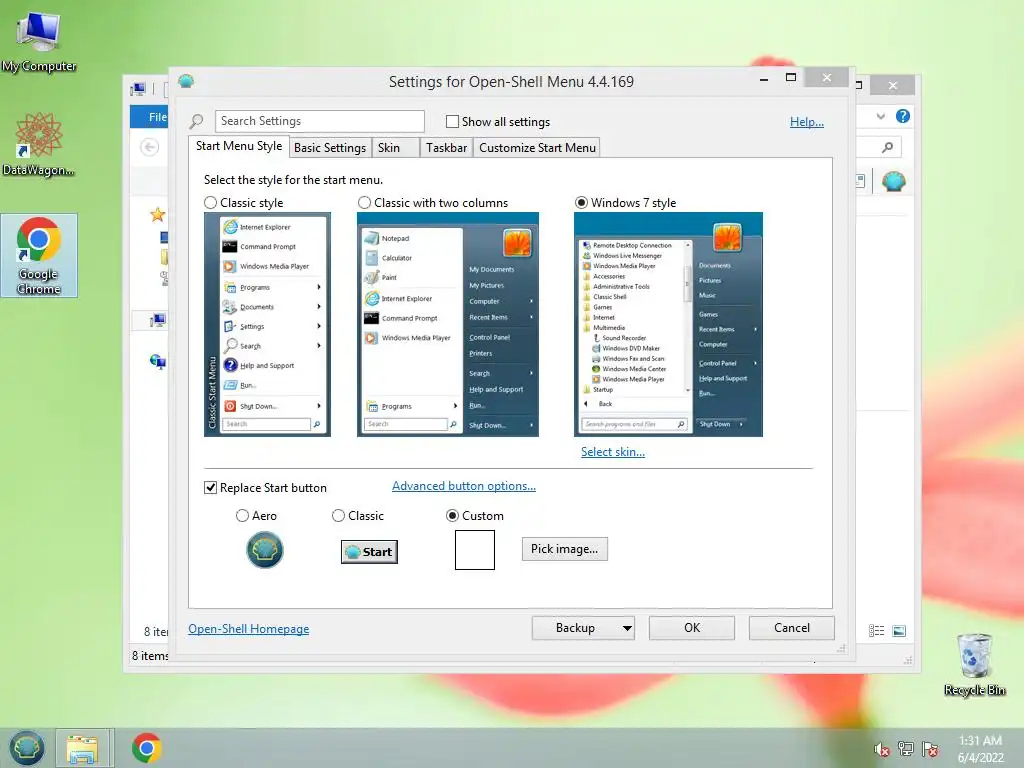Choose the Classic start button radio option
The height and width of the screenshot is (768, 1024).
click(x=338, y=516)
